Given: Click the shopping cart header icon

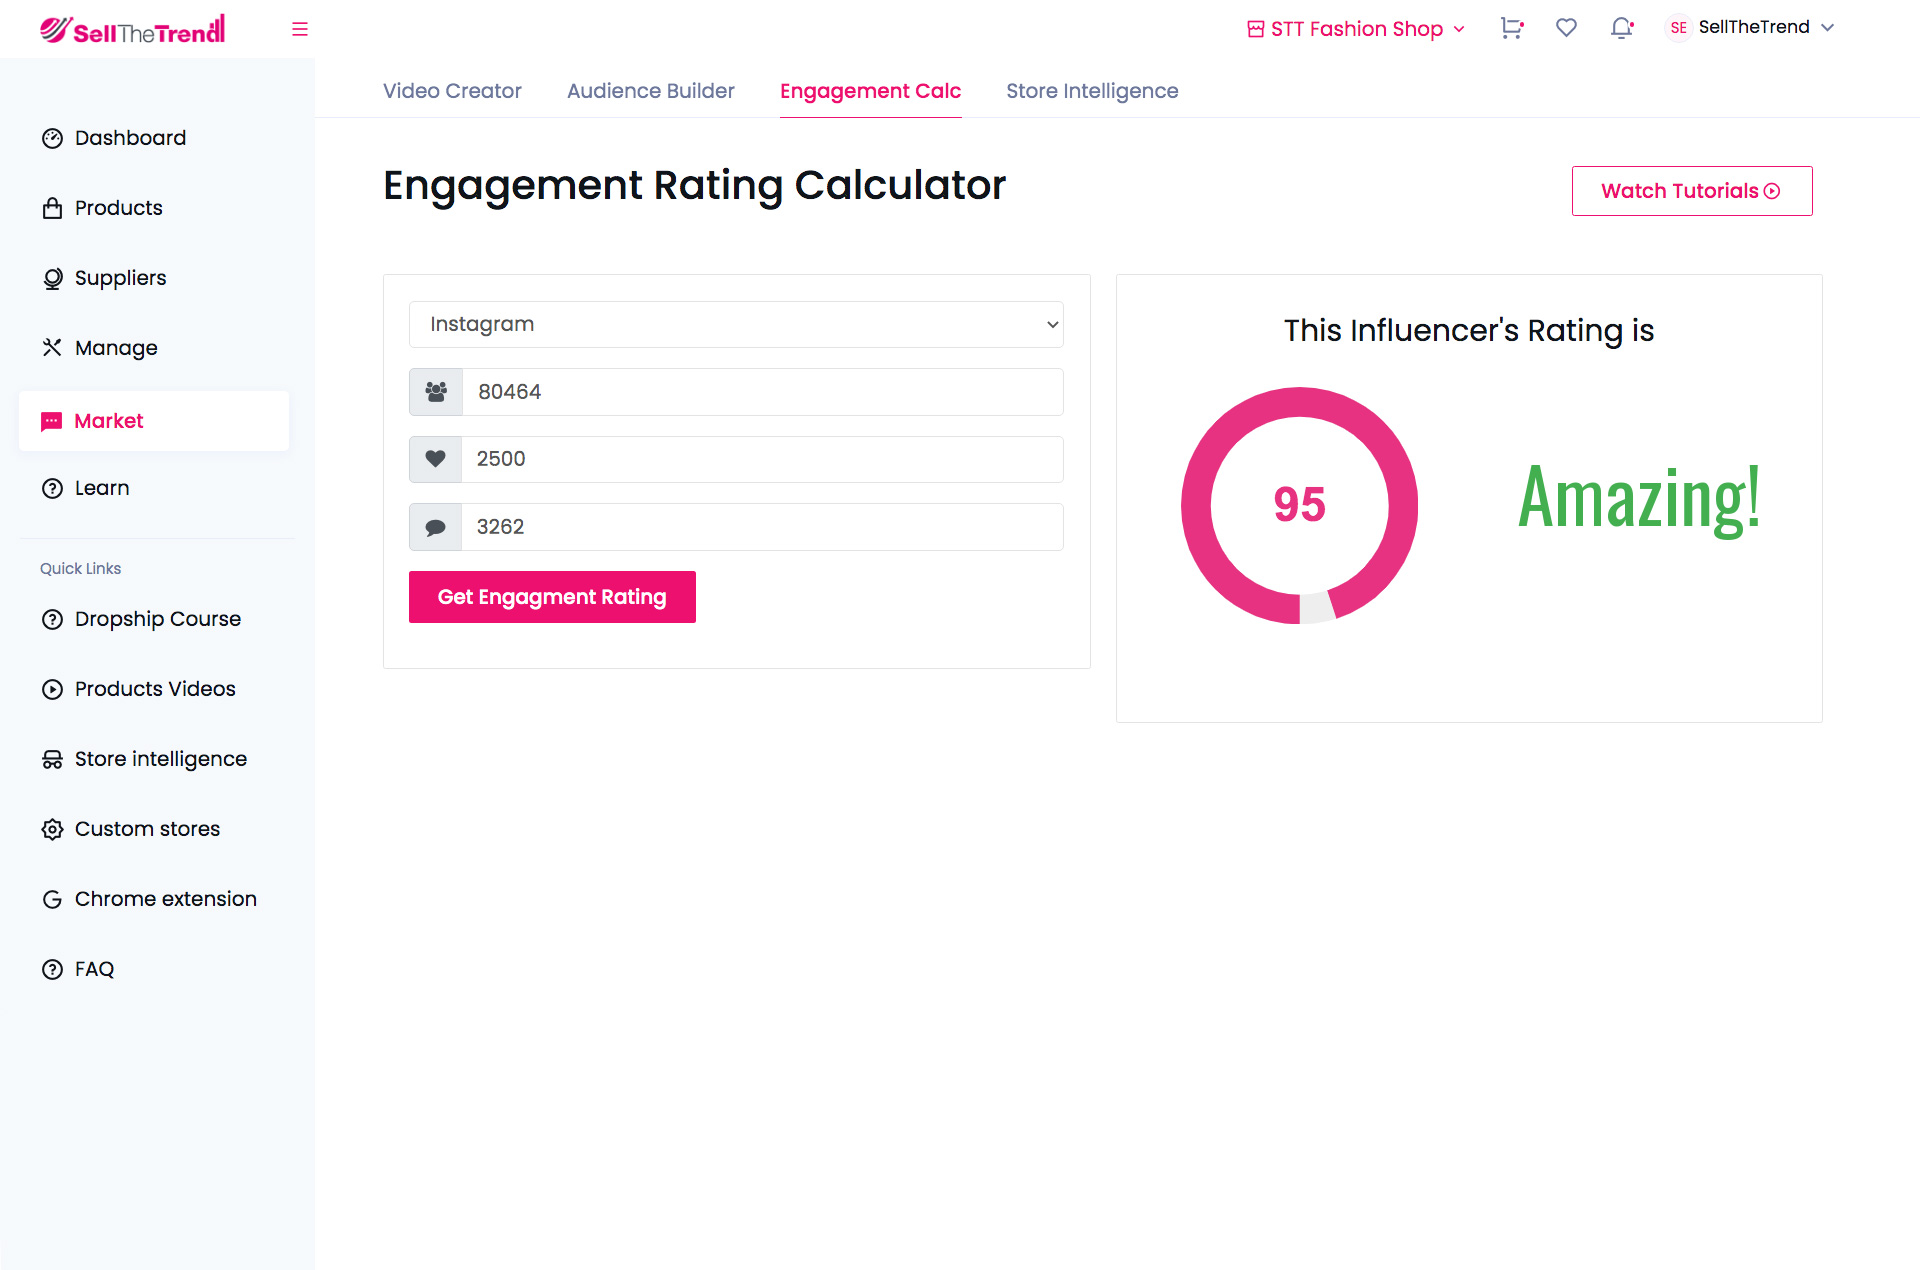Looking at the screenshot, I should point(1510,27).
